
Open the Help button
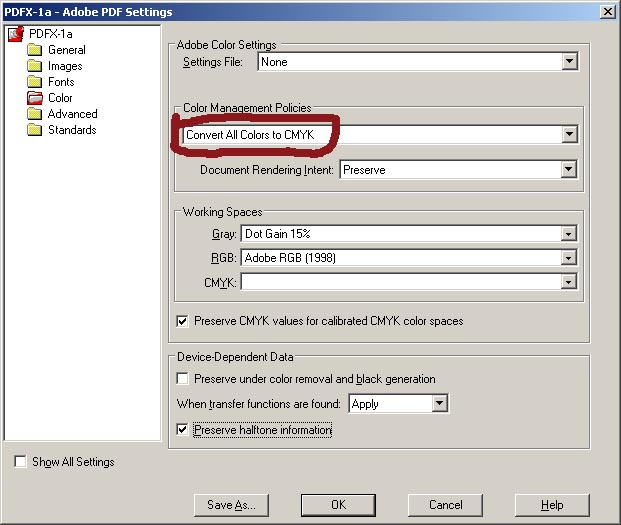552,505
